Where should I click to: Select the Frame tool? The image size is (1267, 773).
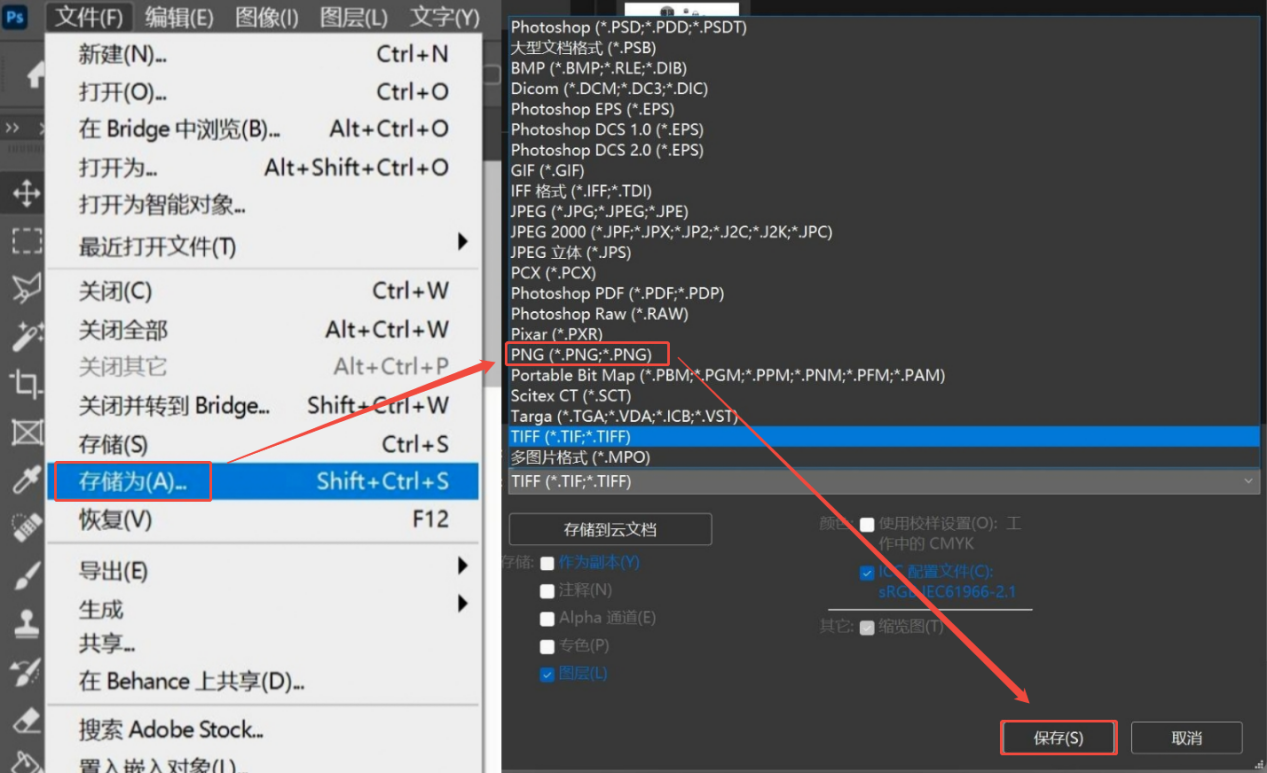tap(26, 432)
